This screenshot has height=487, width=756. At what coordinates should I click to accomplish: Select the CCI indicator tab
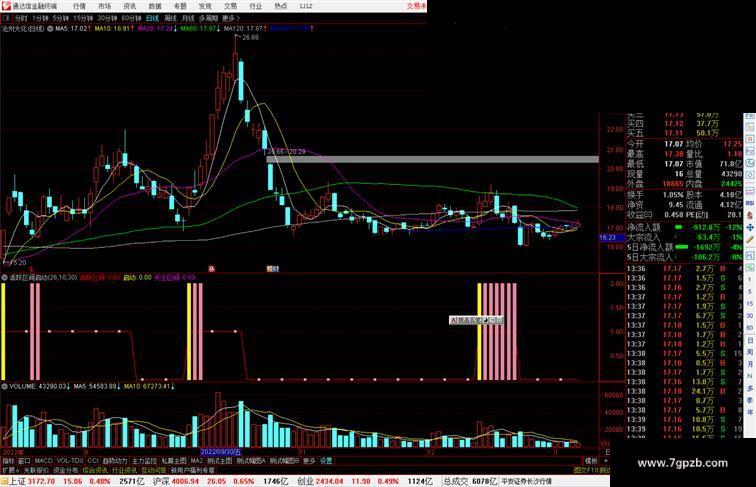coord(93,461)
